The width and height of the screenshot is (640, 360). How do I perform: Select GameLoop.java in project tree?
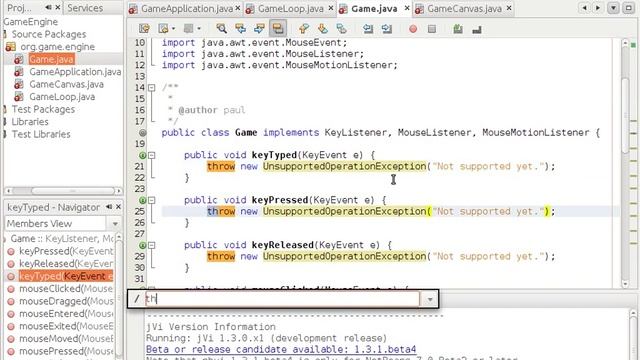point(62,97)
